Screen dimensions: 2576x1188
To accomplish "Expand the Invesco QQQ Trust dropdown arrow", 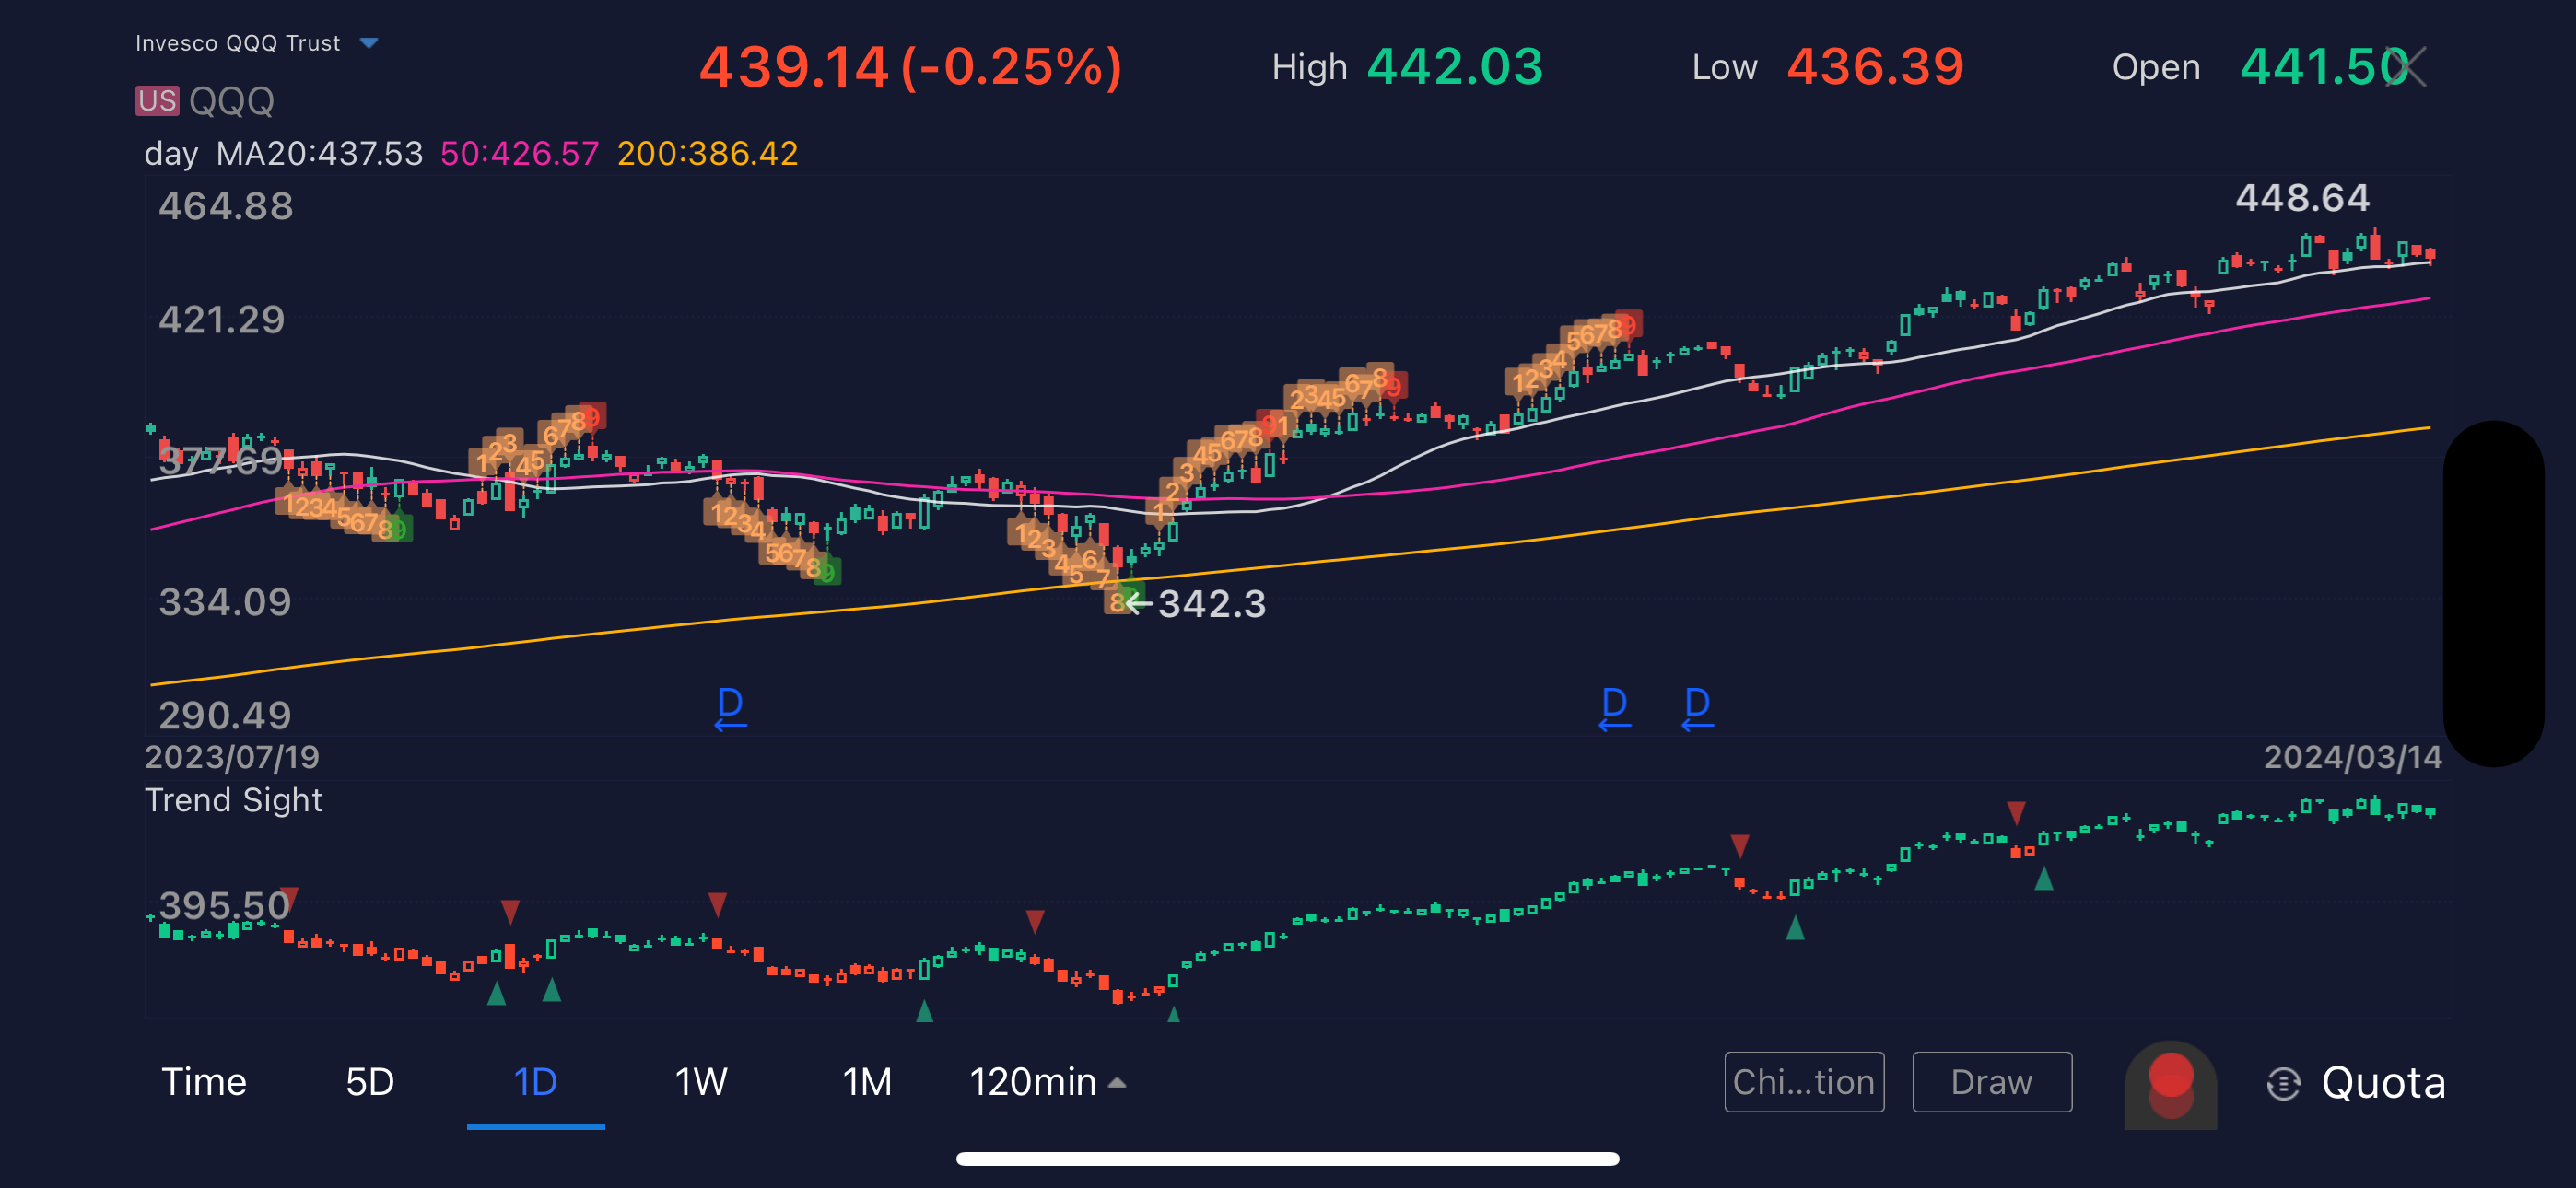I will (368, 43).
